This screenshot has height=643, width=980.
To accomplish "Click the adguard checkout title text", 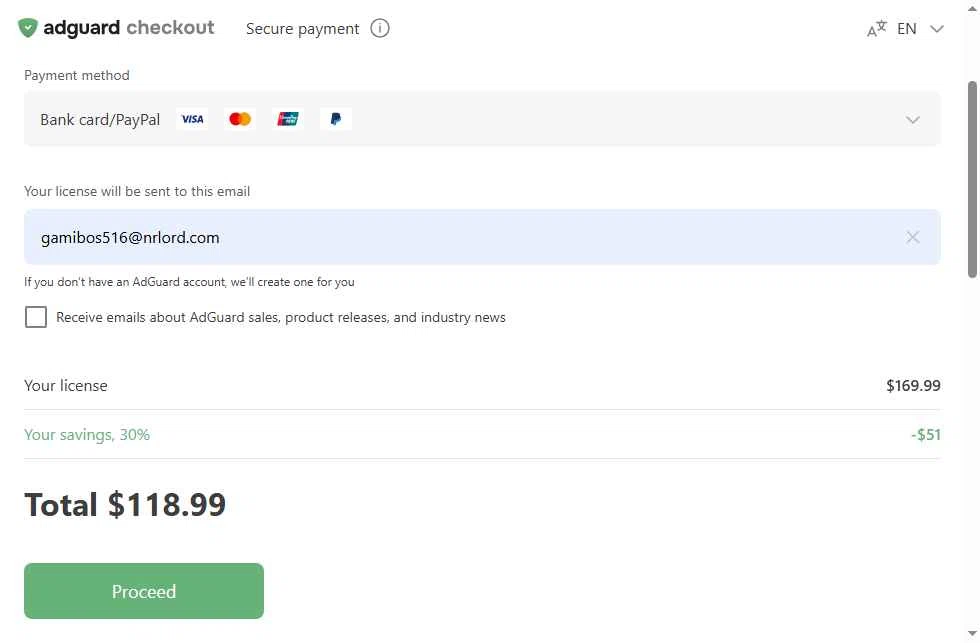I will pyautogui.click(x=129, y=28).
